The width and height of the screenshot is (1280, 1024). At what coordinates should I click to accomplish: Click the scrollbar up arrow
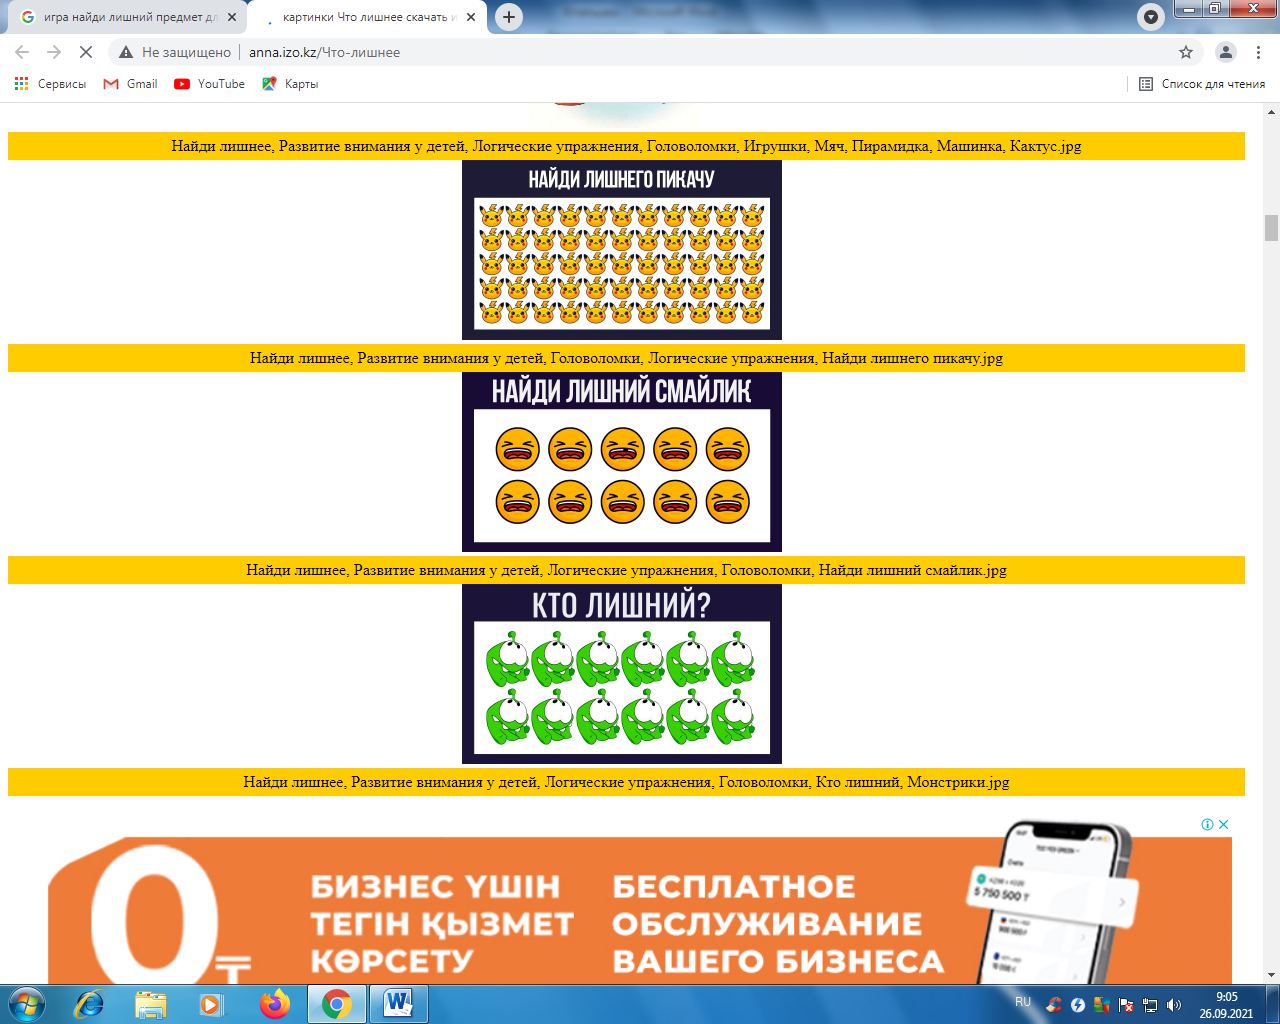pos(1271,111)
